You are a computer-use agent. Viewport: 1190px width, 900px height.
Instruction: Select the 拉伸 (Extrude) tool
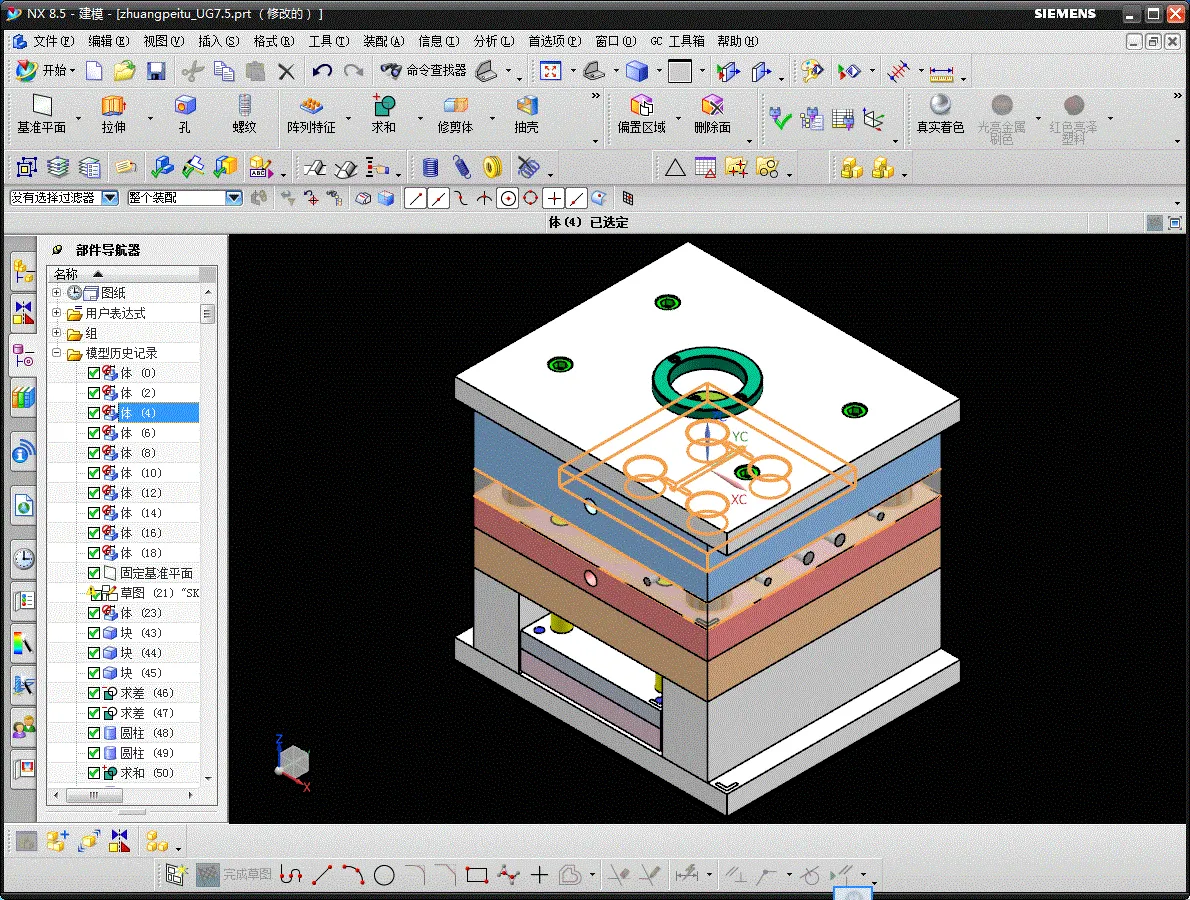point(113,114)
